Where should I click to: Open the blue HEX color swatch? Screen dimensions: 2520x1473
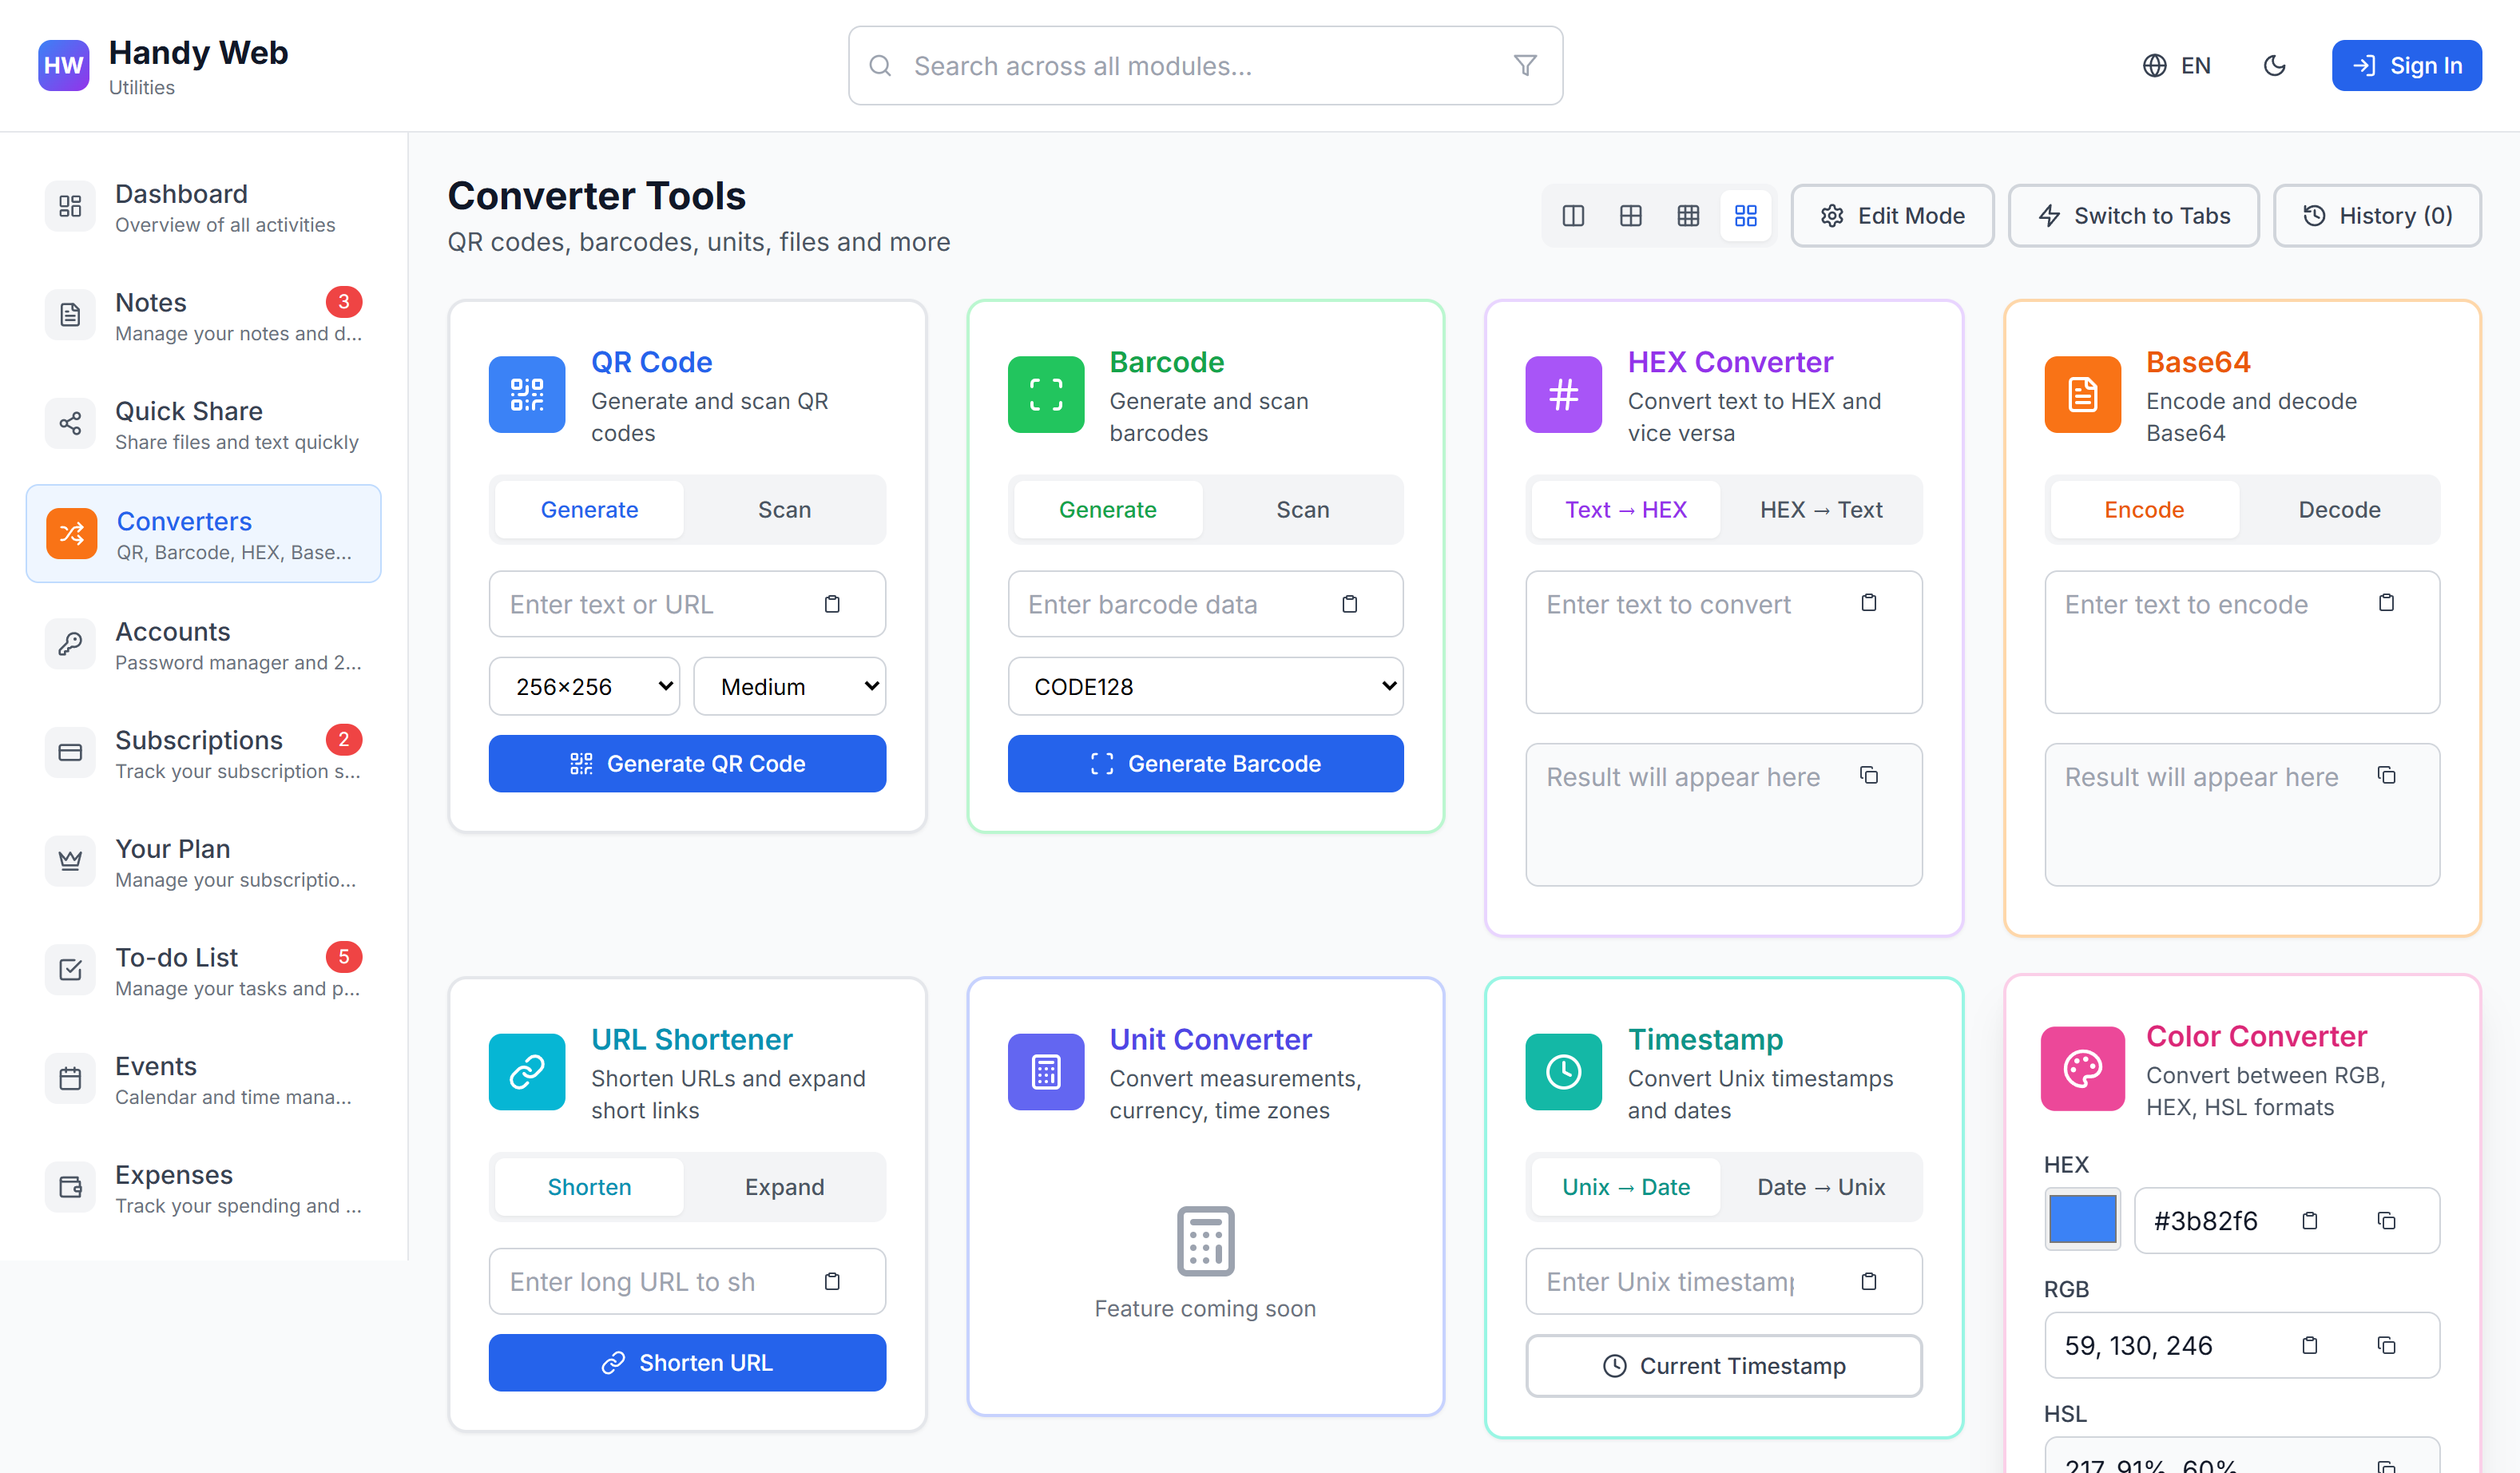[2082, 1220]
